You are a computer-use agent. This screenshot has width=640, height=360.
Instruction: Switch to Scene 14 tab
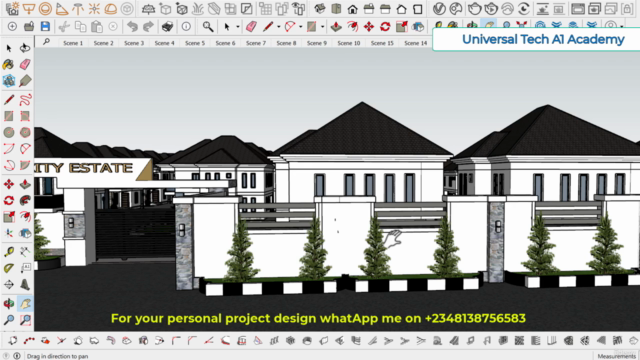[416, 43]
